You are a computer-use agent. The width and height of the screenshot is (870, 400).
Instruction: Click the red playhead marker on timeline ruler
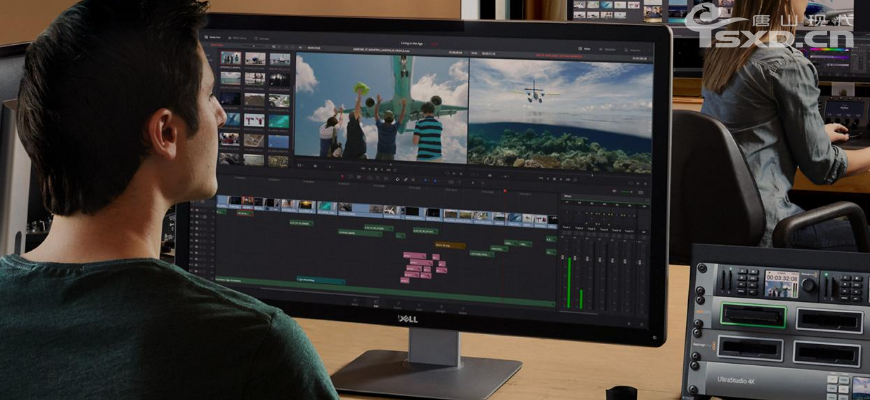point(504,190)
